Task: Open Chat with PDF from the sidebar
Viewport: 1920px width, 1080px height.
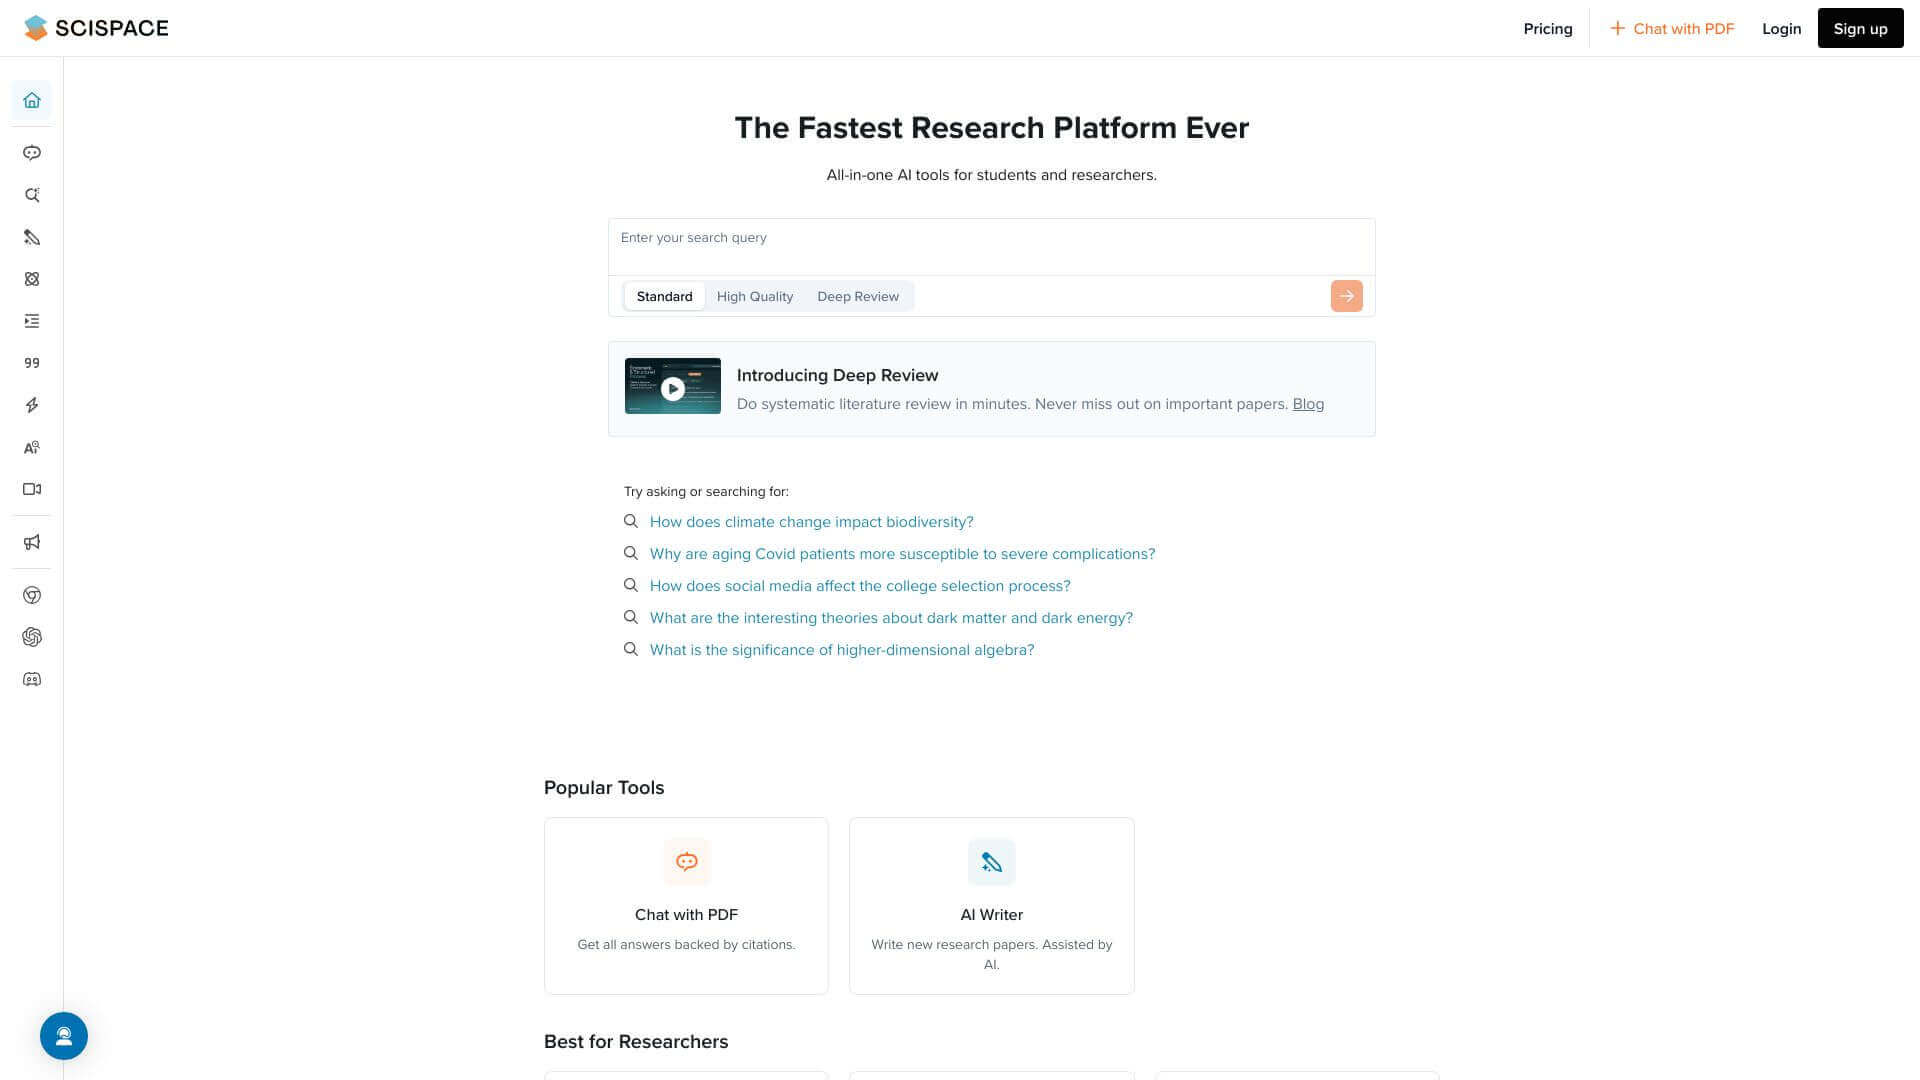Action: point(32,153)
